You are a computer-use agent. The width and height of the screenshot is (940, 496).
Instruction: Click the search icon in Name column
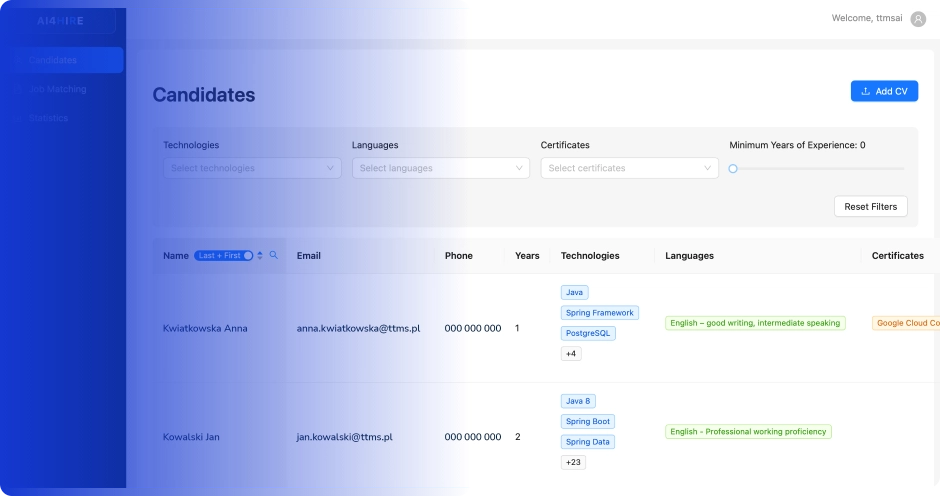(x=274, y=256)
